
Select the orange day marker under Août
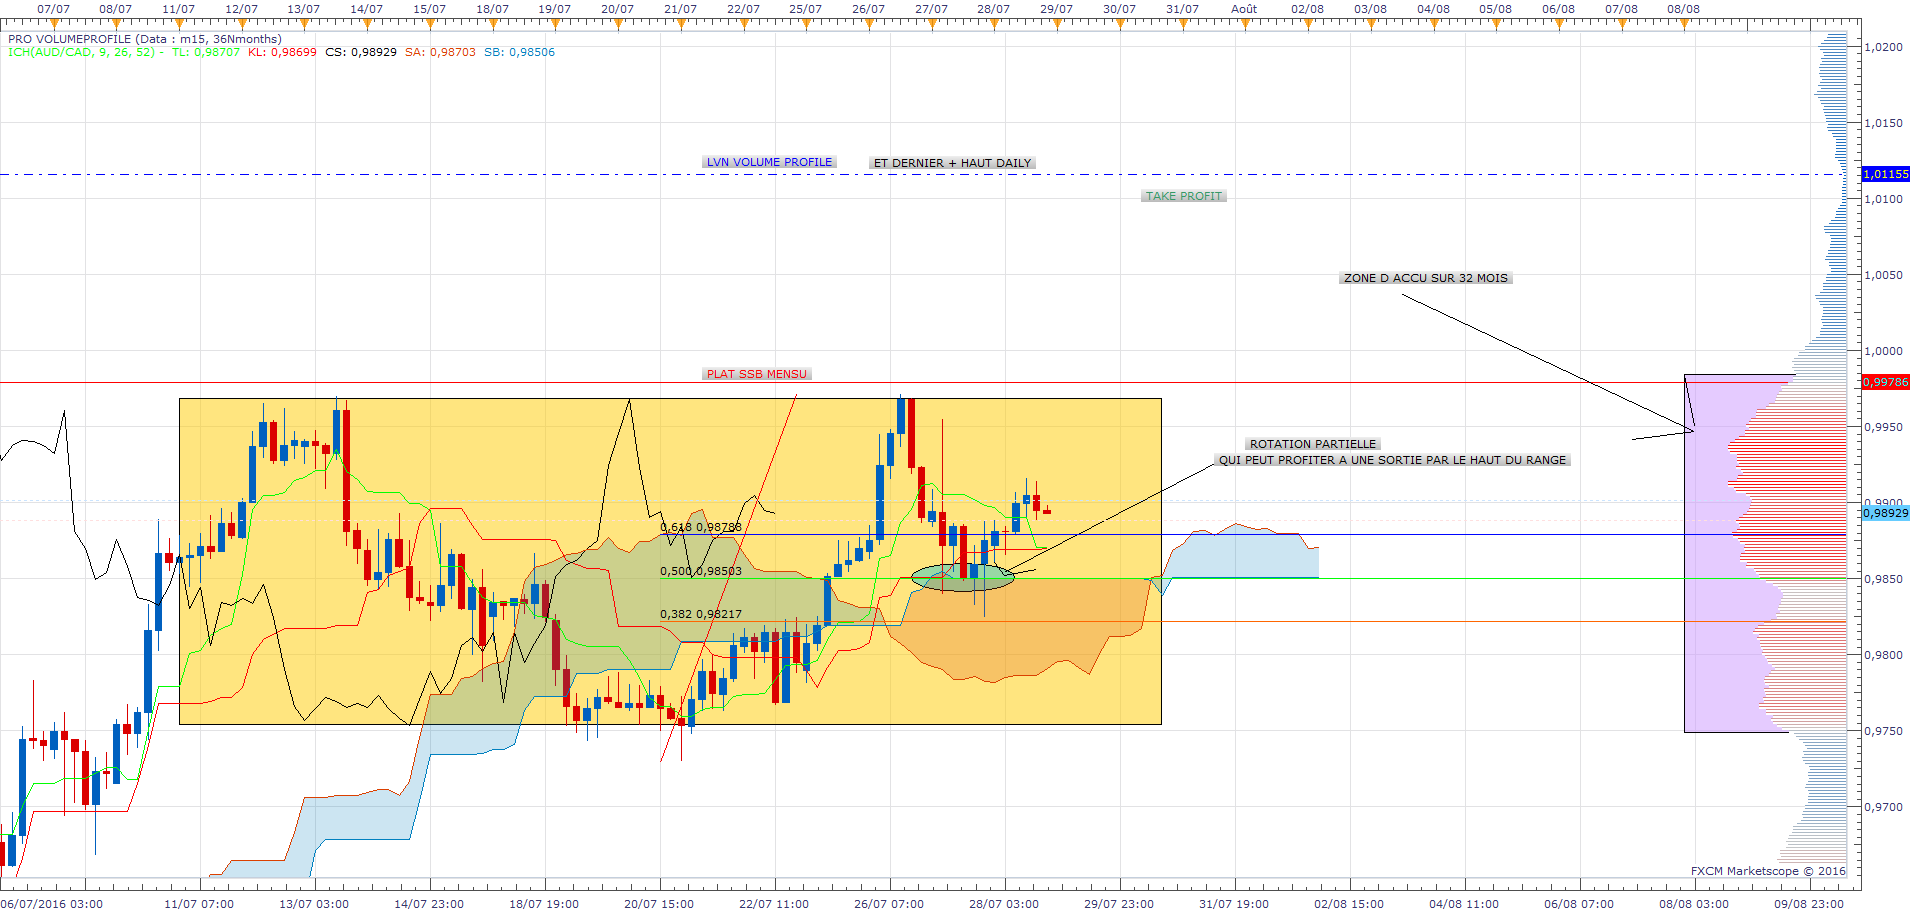pos(1244,21)
